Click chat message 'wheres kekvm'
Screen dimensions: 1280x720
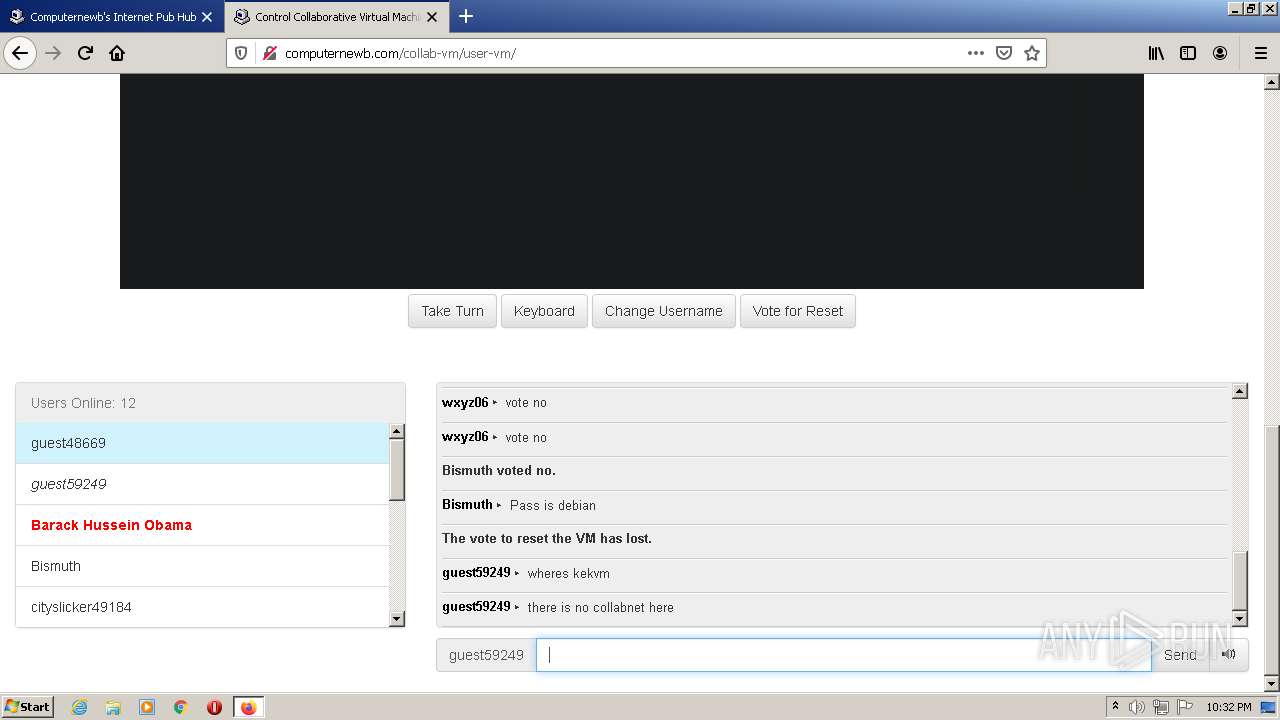click(x=568, y=573)
